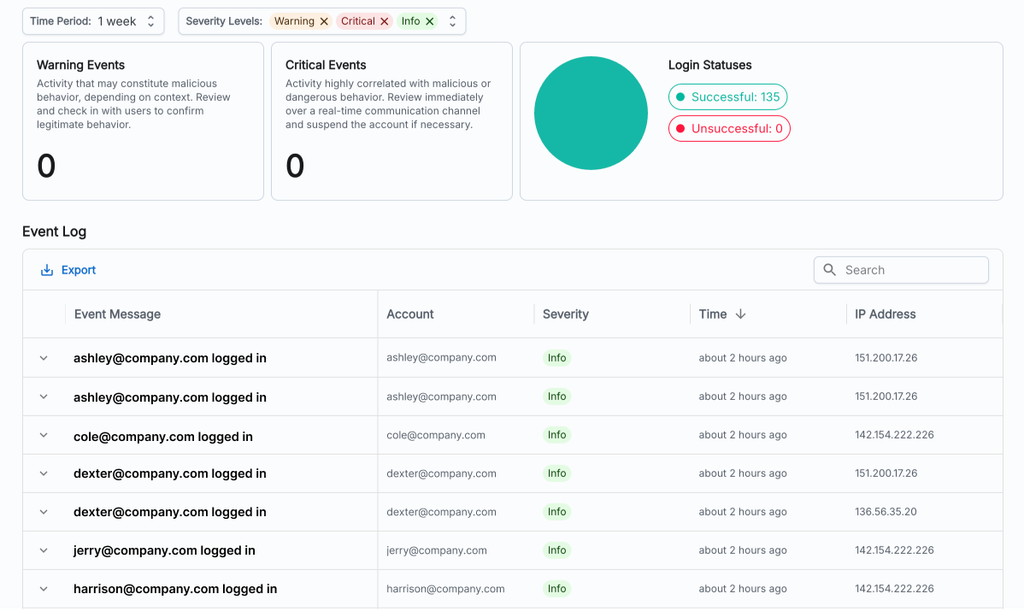Image resolution: width=1024 pixels, height=611 pixels.
Task: Click the Account column header
Action: (410, 314)
